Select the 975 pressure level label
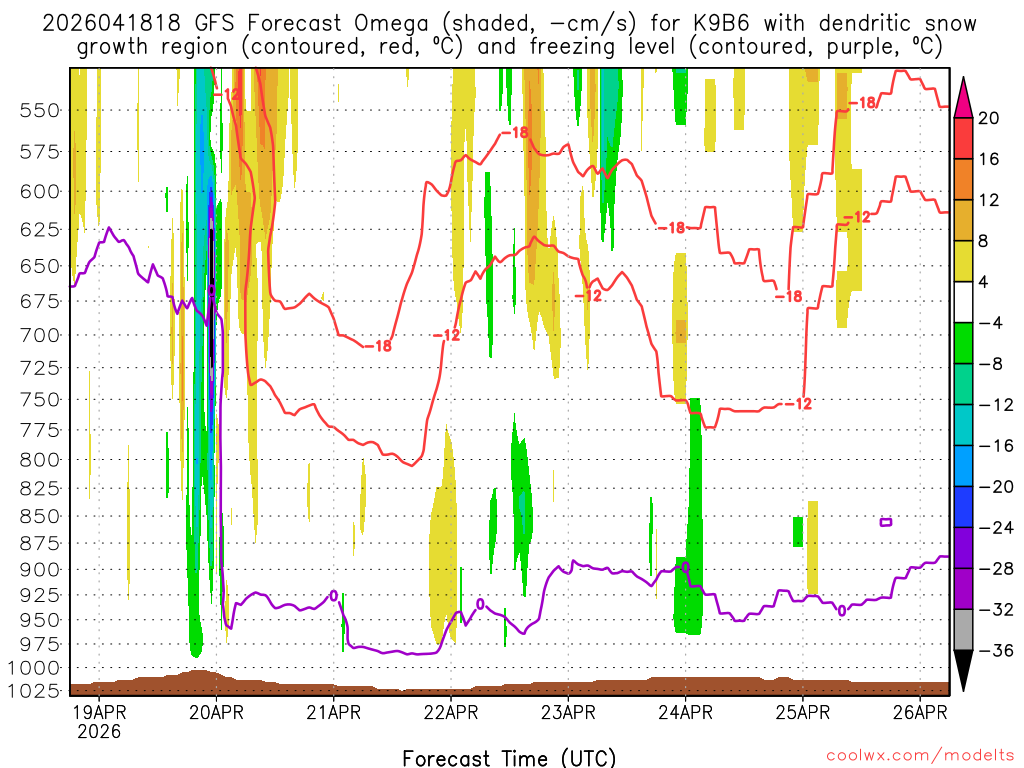 40,644
